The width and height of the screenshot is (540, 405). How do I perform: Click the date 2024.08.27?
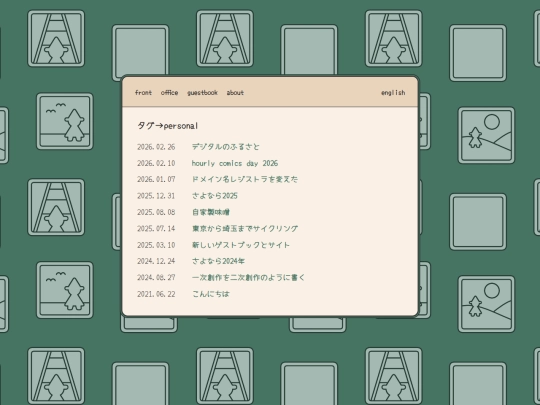coord(156,278)
